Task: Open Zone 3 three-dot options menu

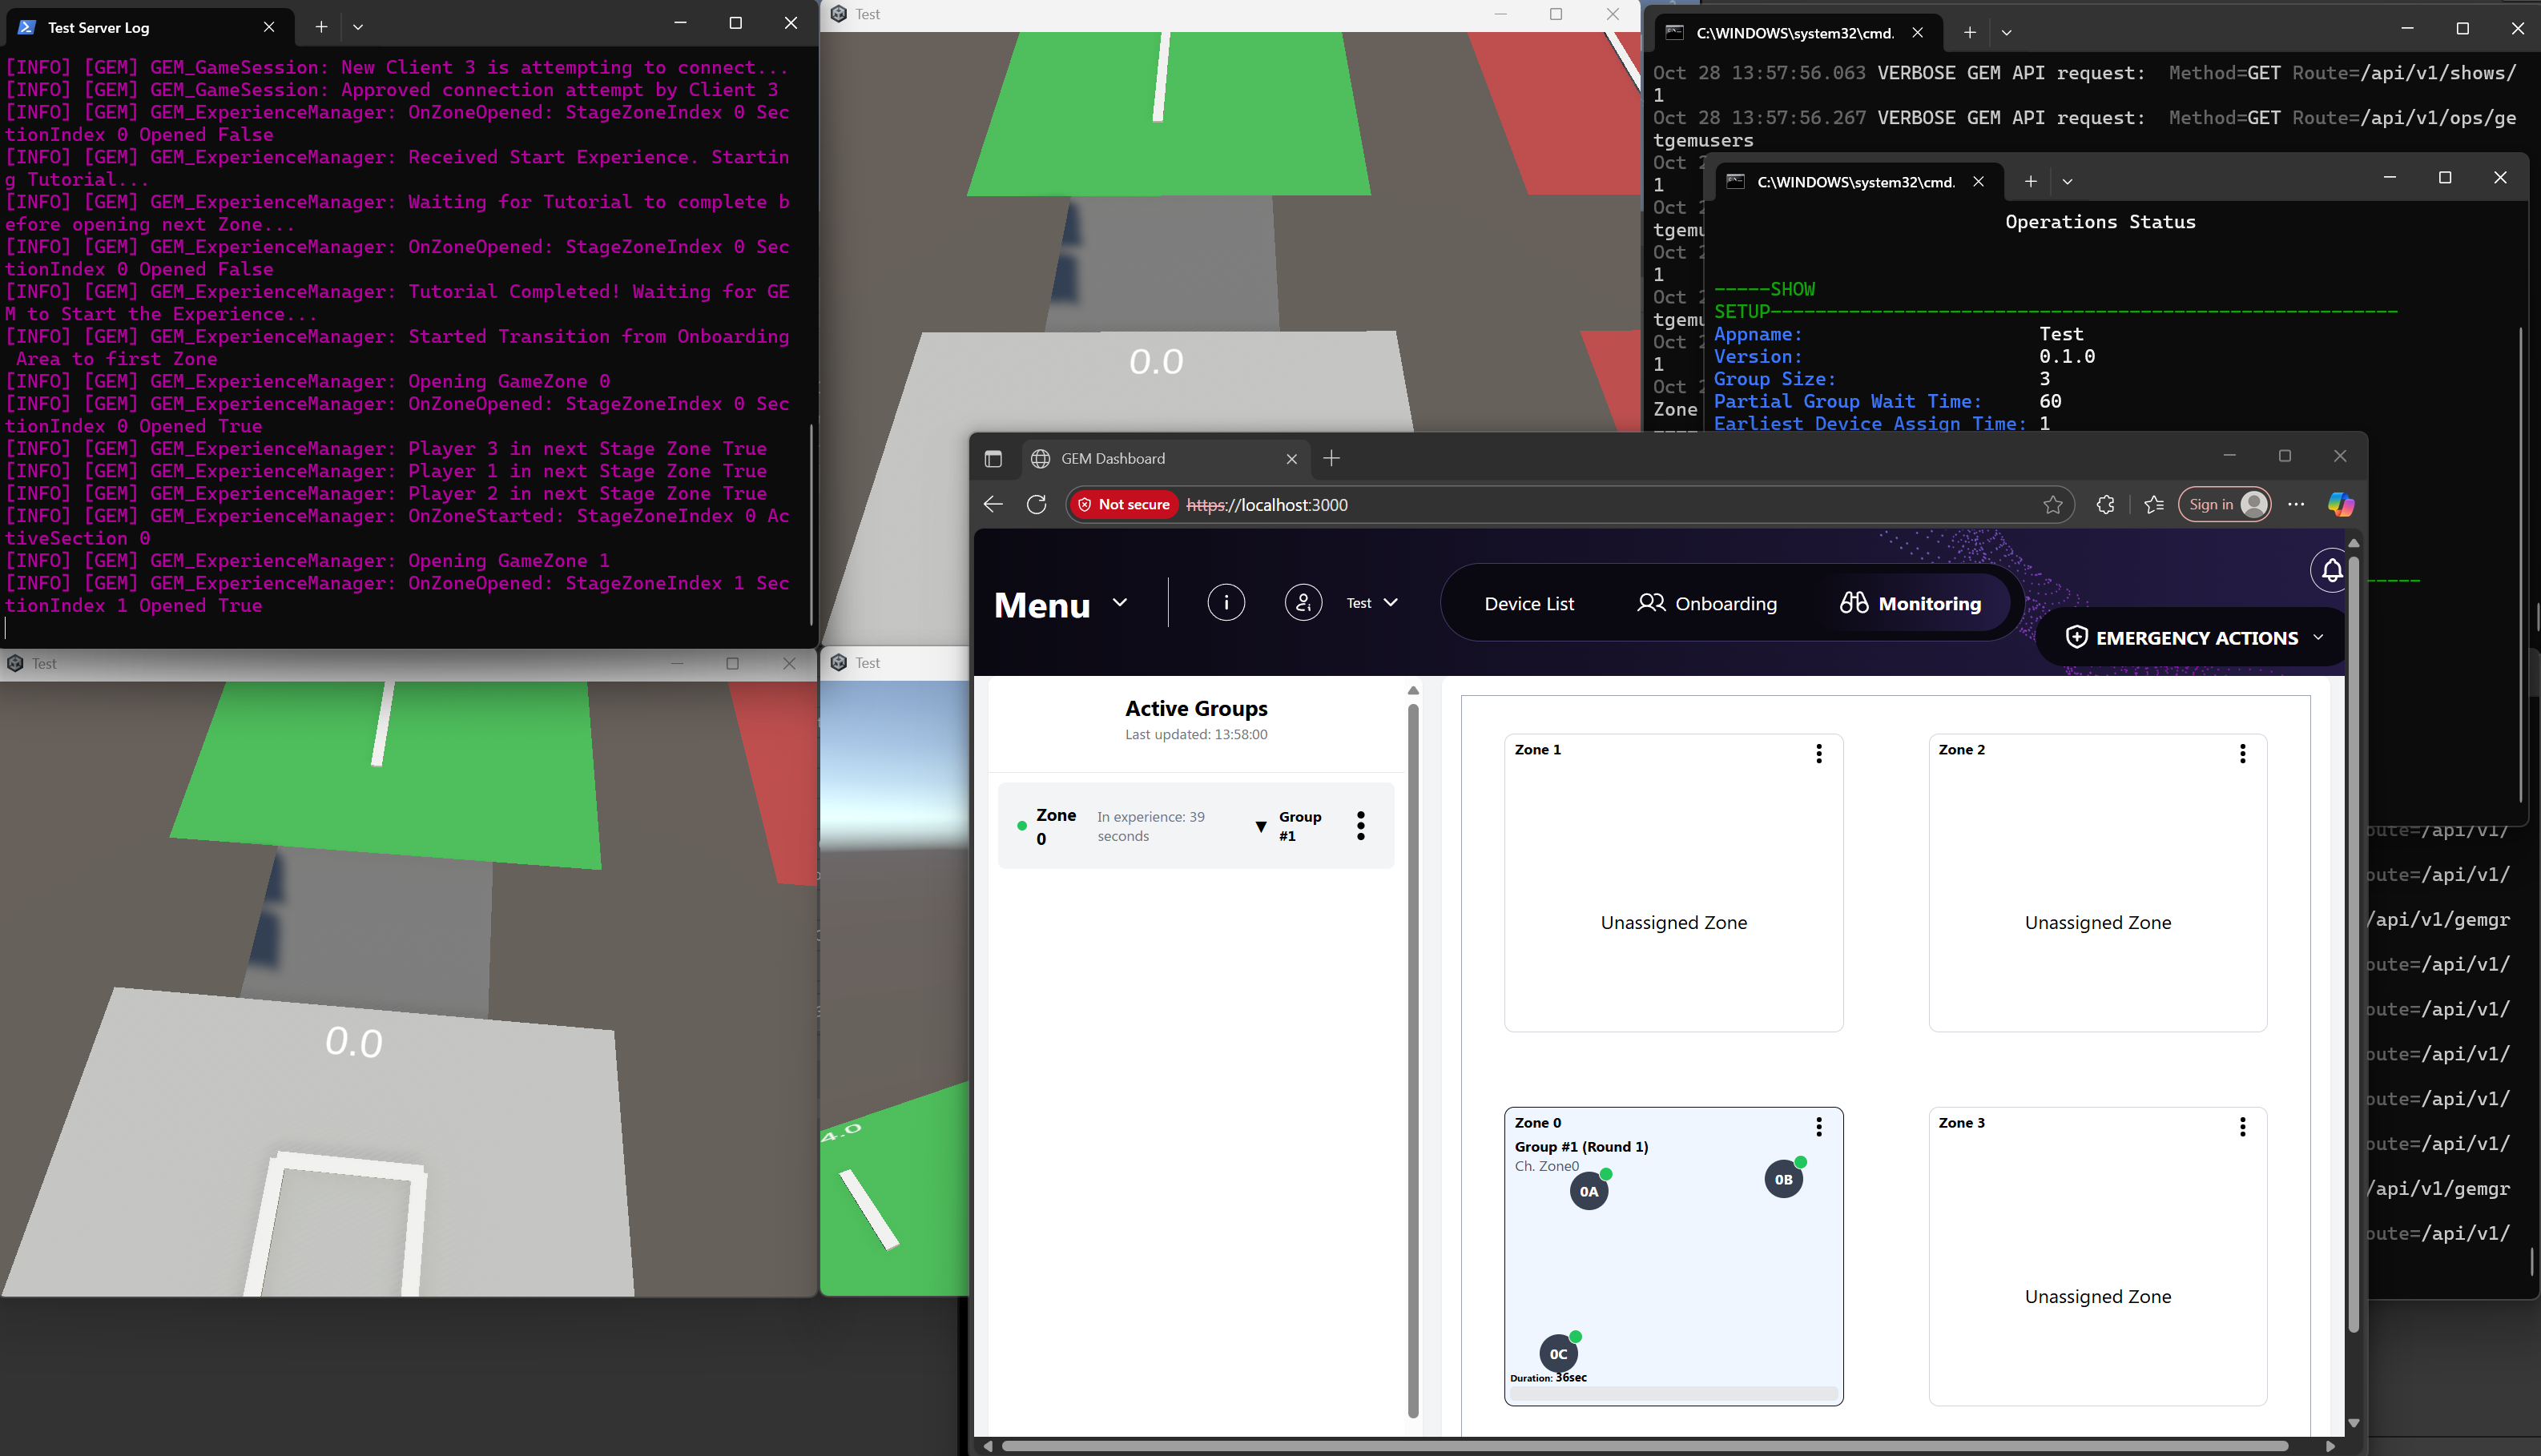Action: click(x=2242, y=1127)
